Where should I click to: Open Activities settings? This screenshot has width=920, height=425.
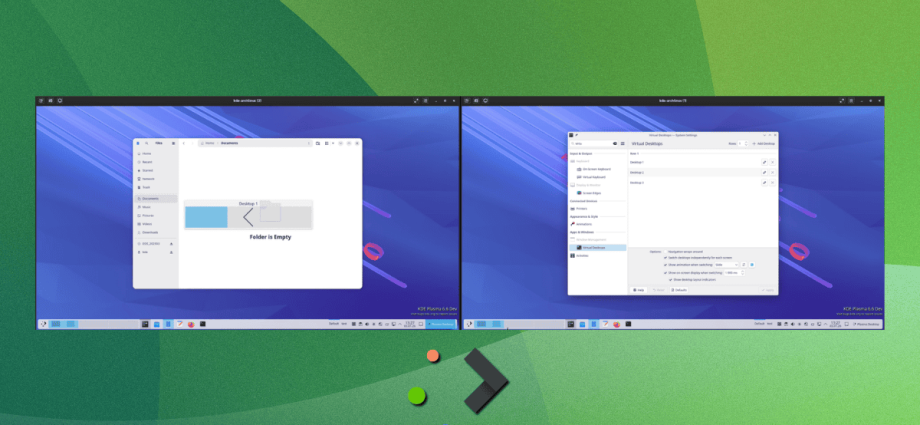coord(597,255)
